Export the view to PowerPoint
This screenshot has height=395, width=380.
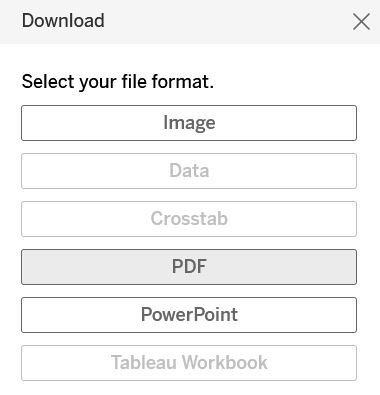[x=189, y=315]
